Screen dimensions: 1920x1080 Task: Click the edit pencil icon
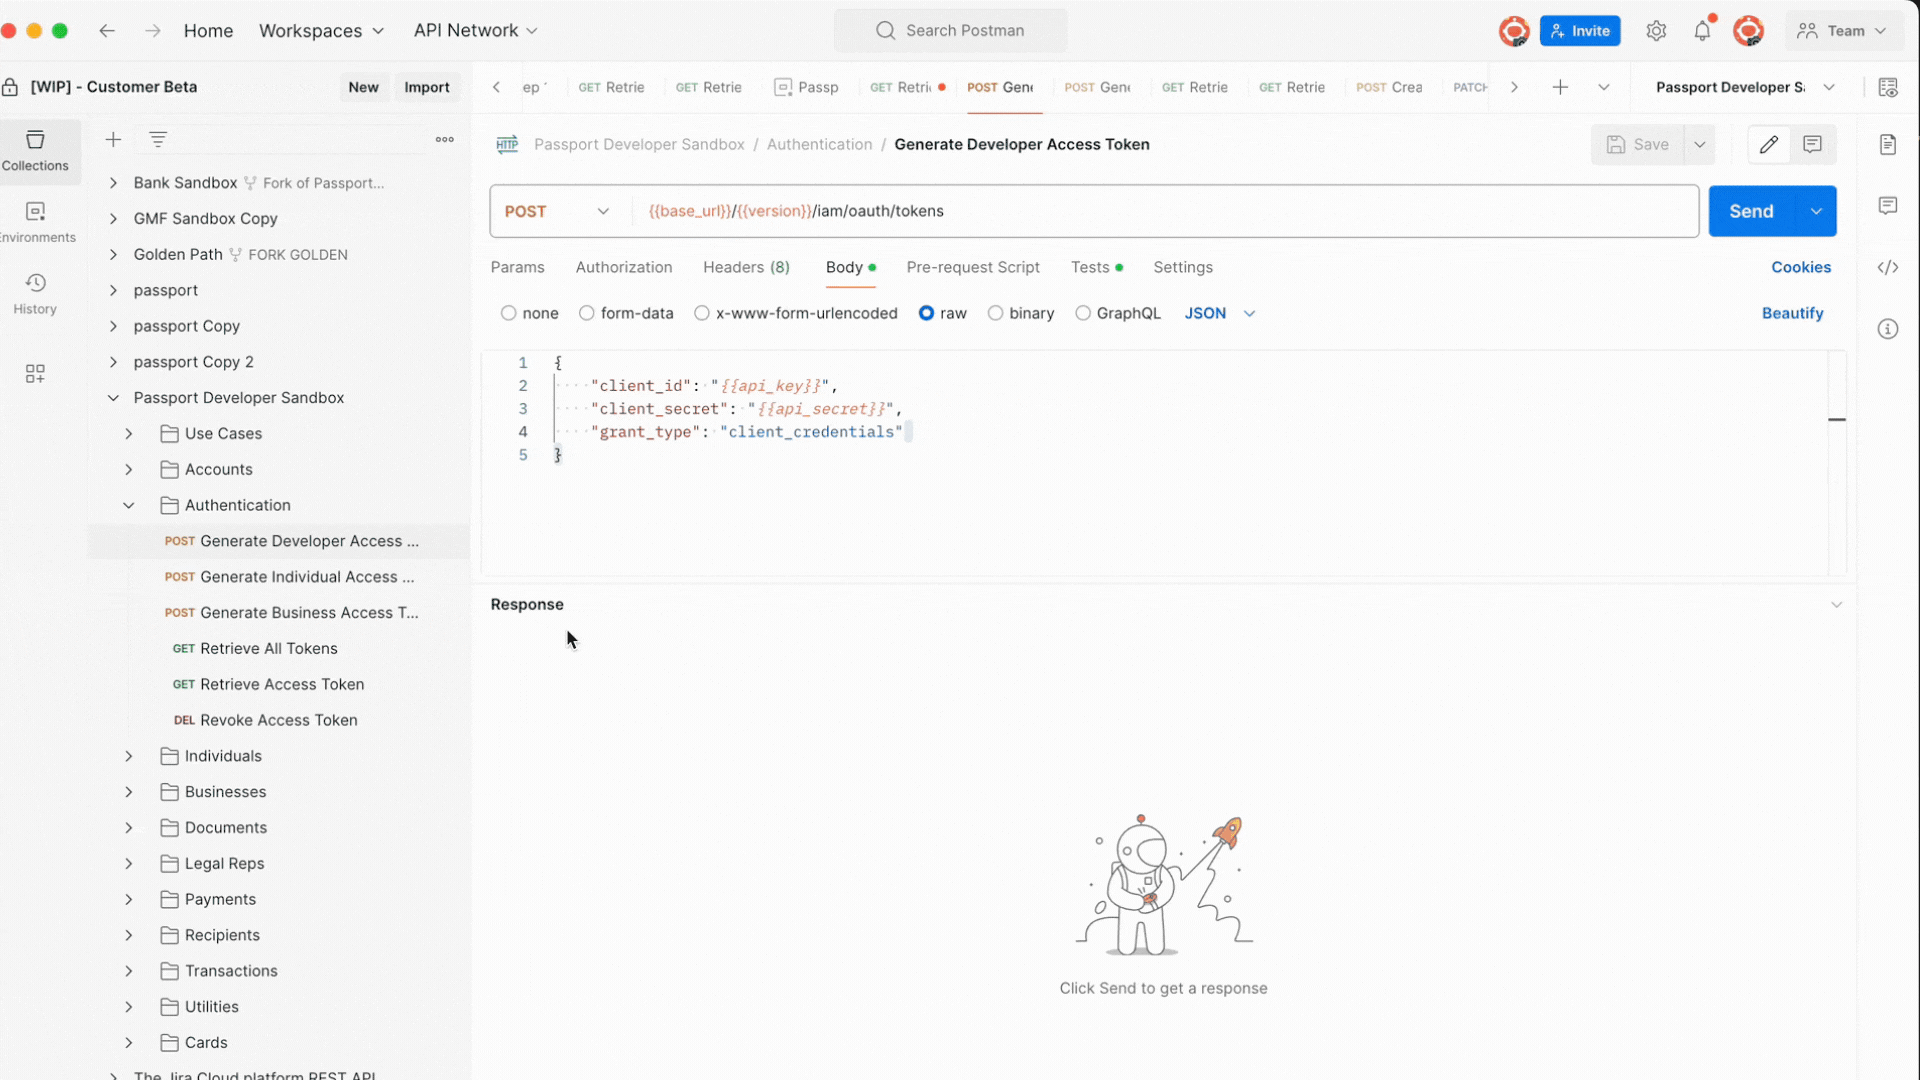1769,144
